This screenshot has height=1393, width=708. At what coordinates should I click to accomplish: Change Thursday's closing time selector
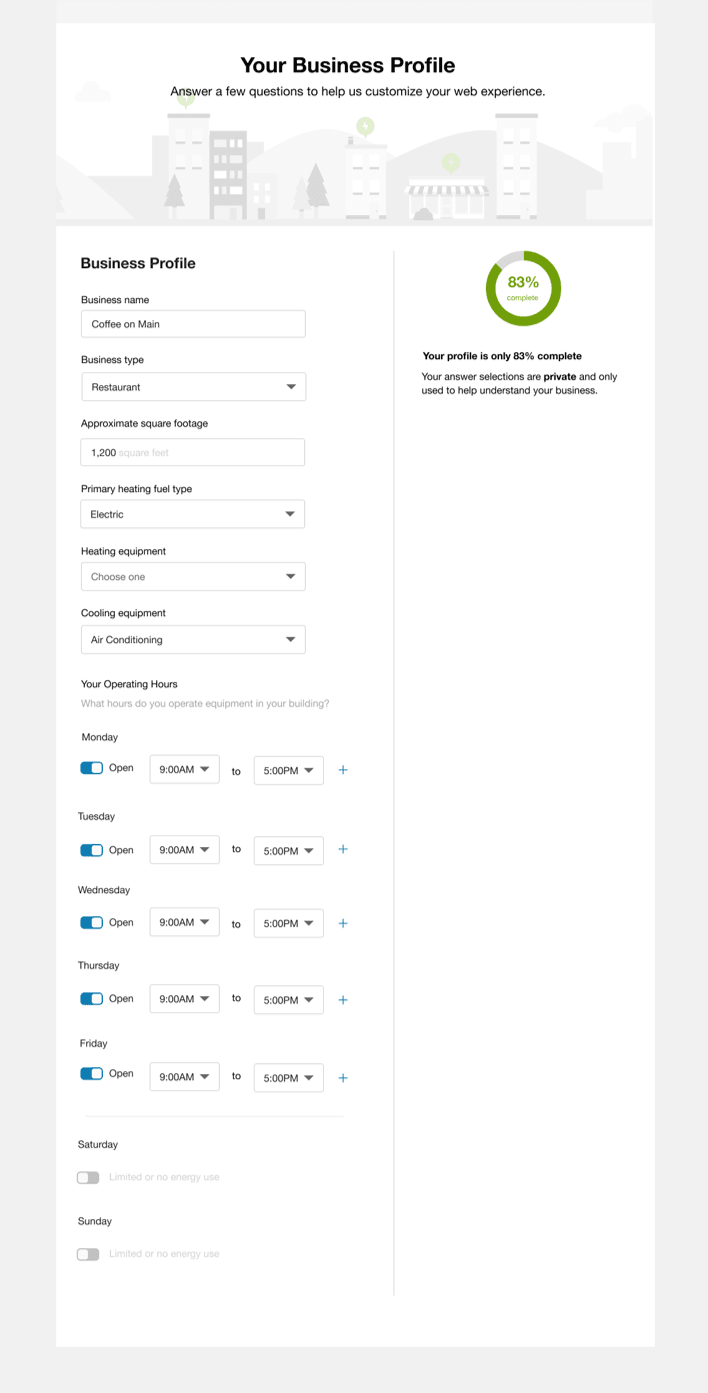point(288,999)
